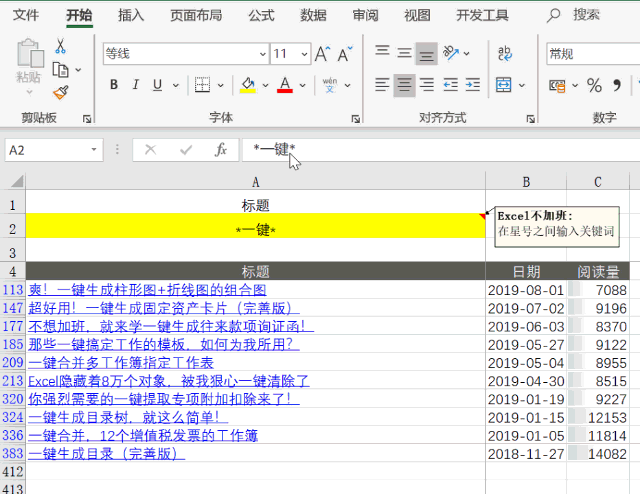The width and height of the screenshot is (640, 494).
Task: Toggle Underline formatting
Action: coord(157,85)
